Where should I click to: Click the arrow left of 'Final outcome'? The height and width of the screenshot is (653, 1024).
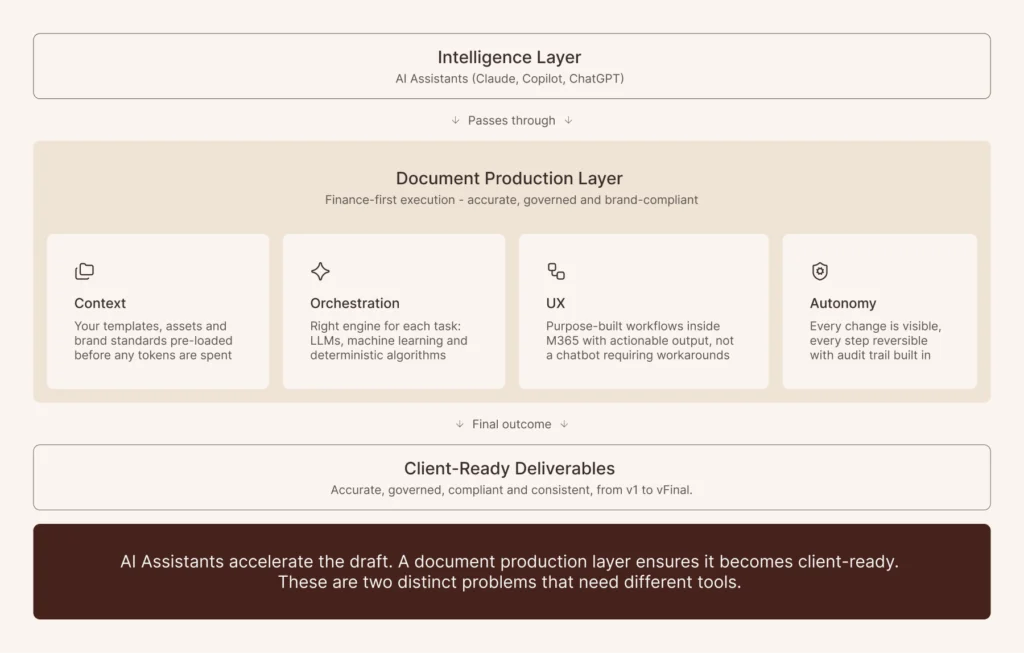(x=460, y=424)
